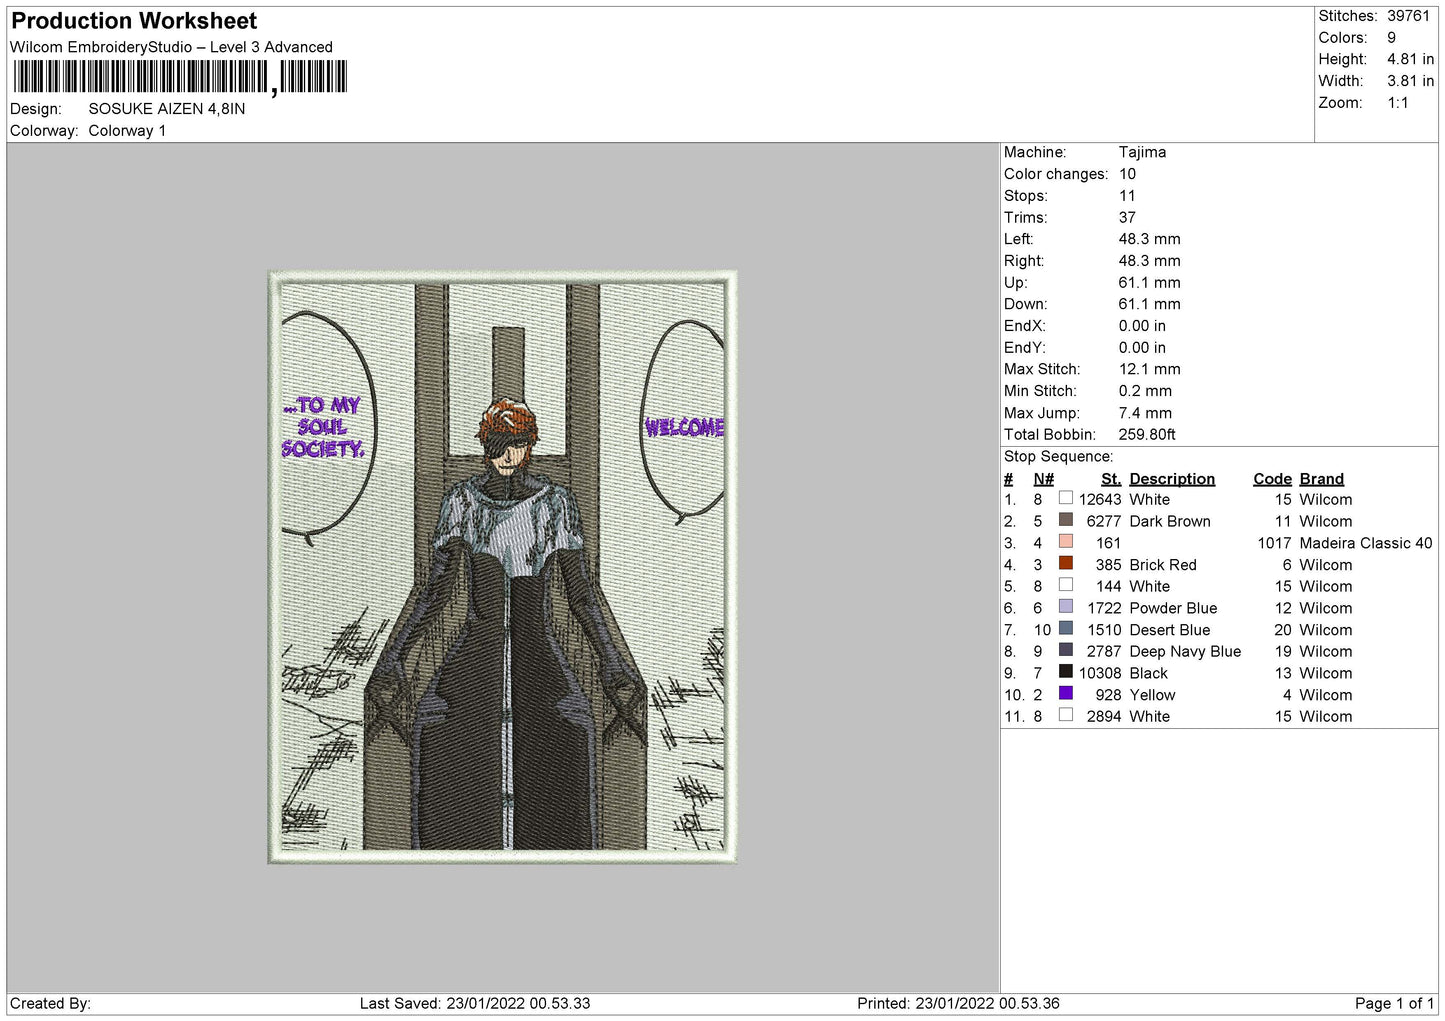
Task: Click the Production Worksheet title
Action: 134,21
